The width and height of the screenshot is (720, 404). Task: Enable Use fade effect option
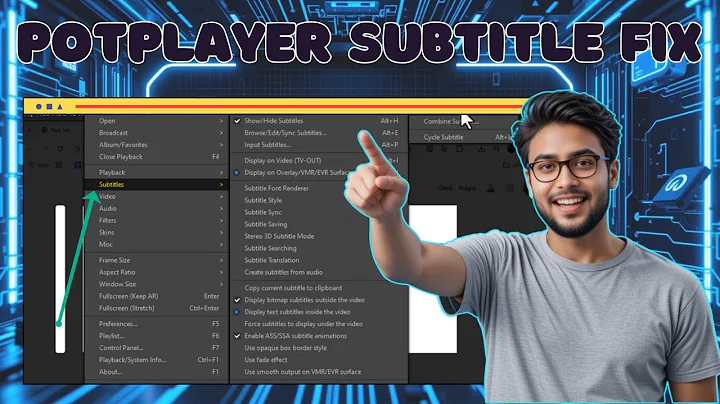point(266,359)
